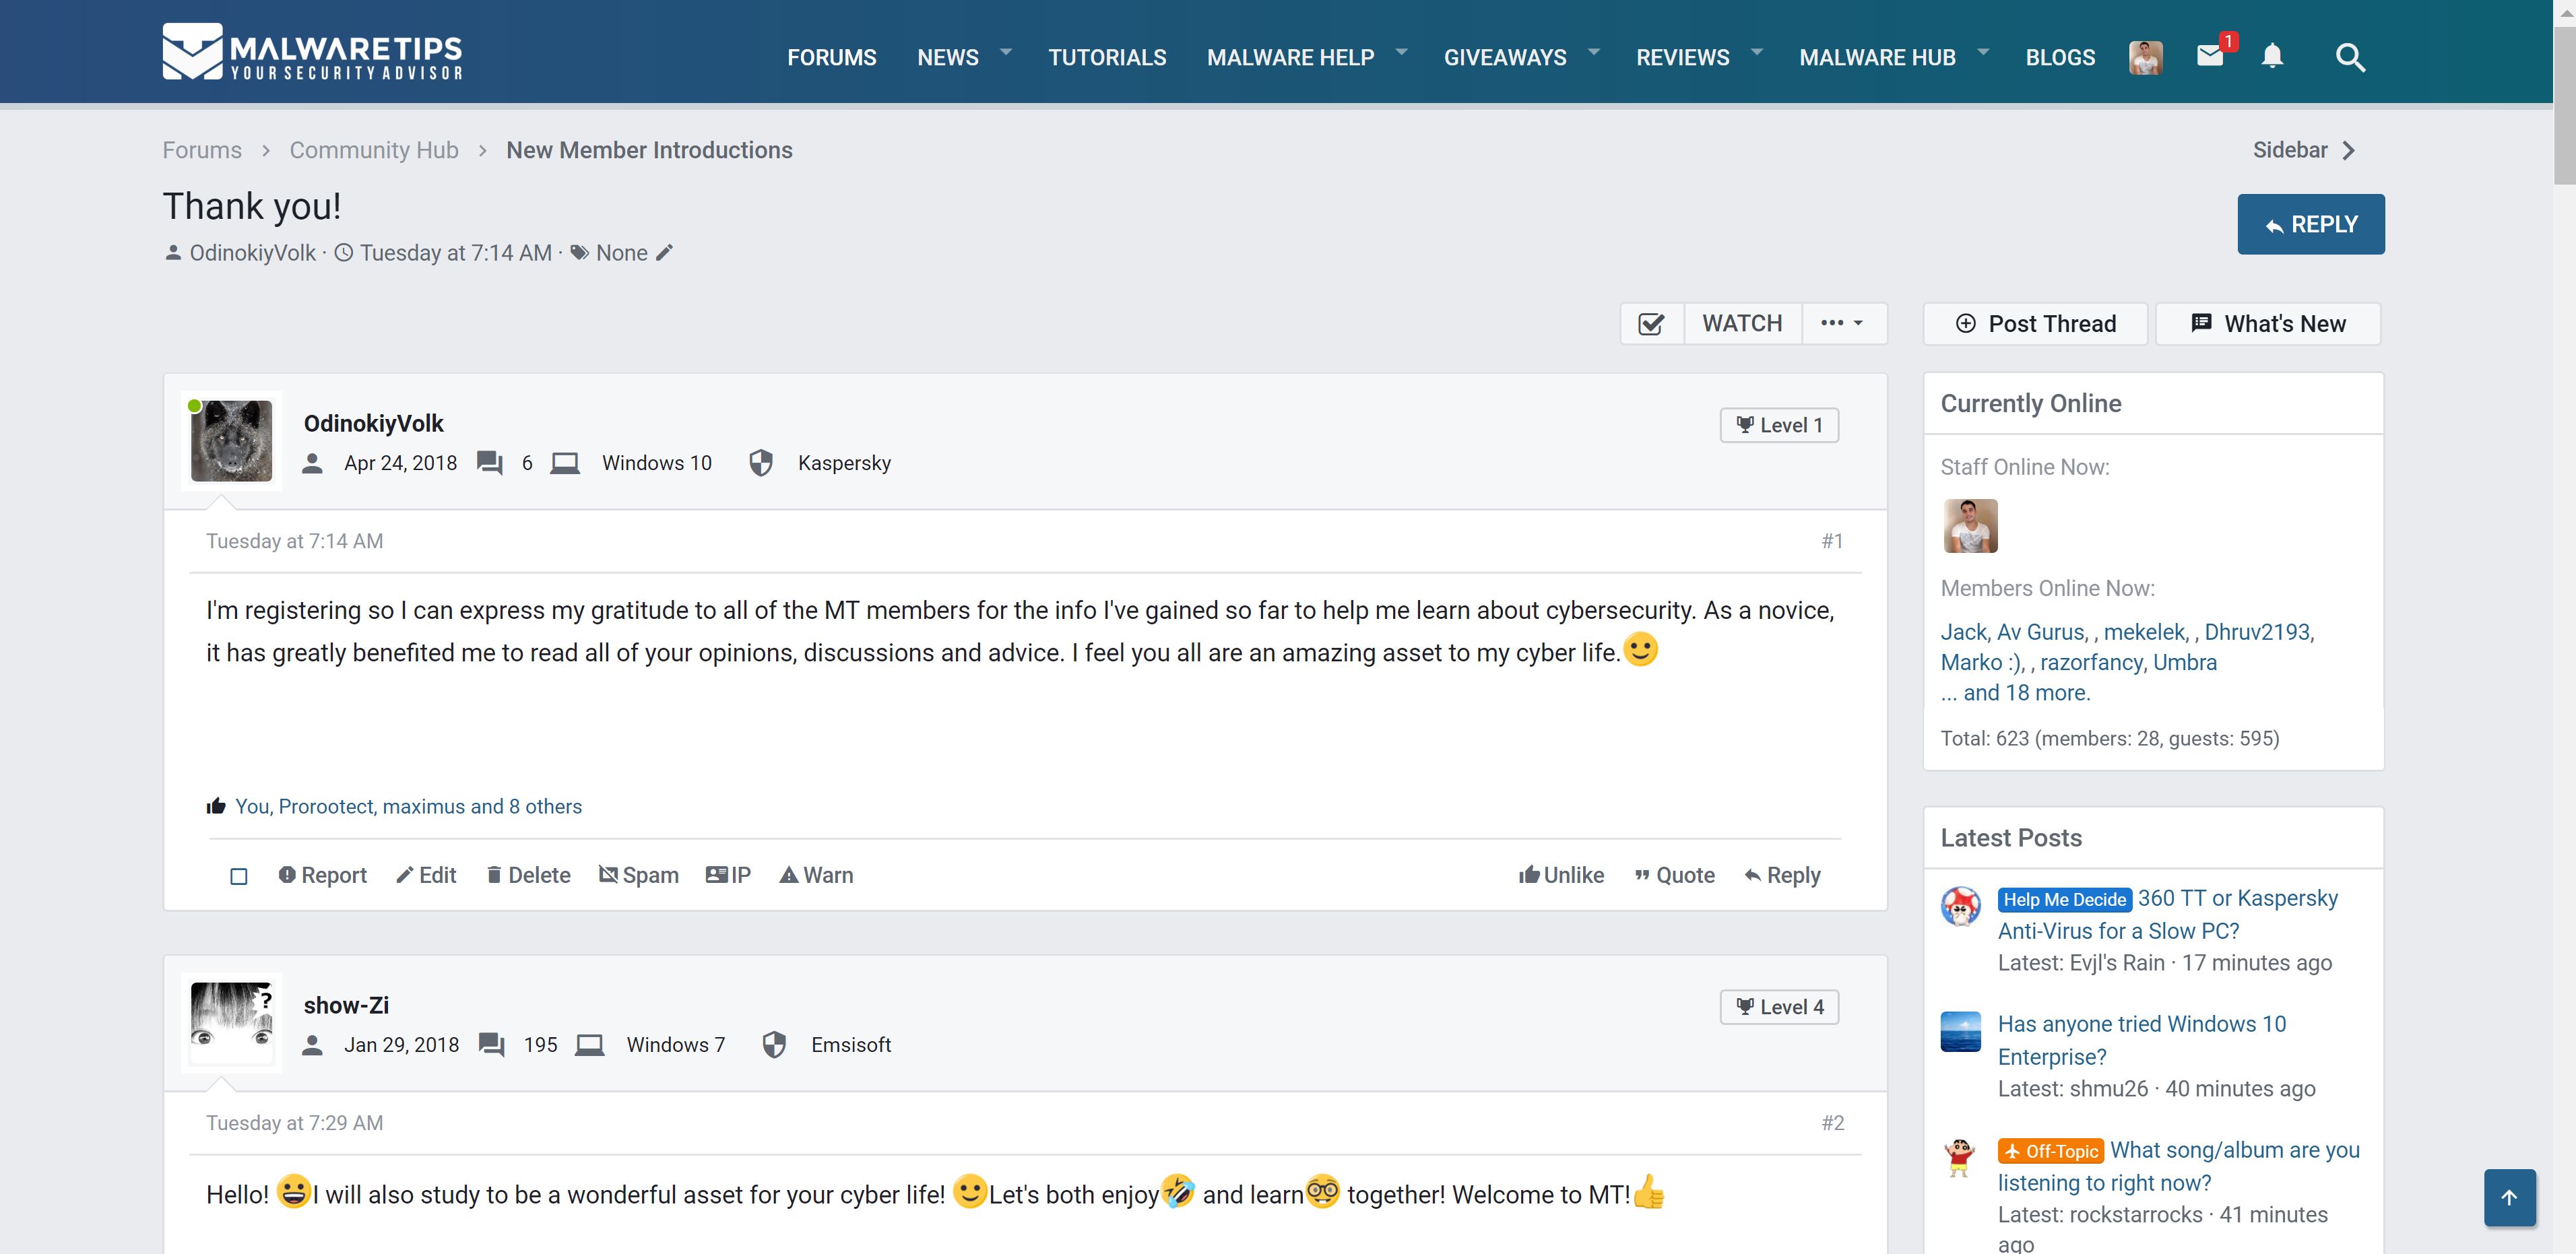The width and height of the screenshot is (2576, 1254).
Task: Open the thread tools three-dots menu
Action: click(1842, 324)
